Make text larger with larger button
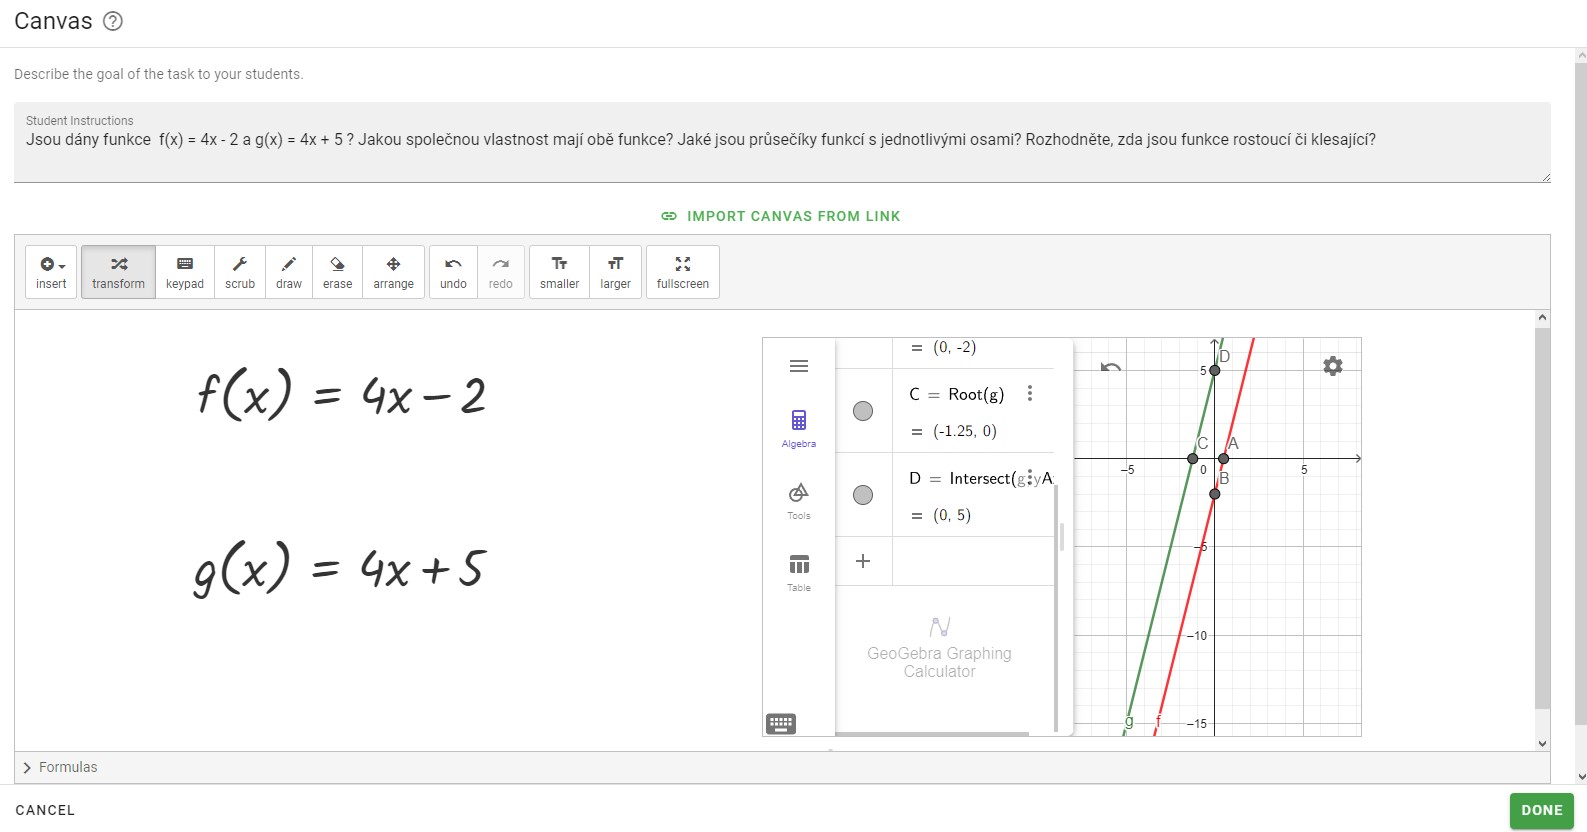 [x=616, y=272]
